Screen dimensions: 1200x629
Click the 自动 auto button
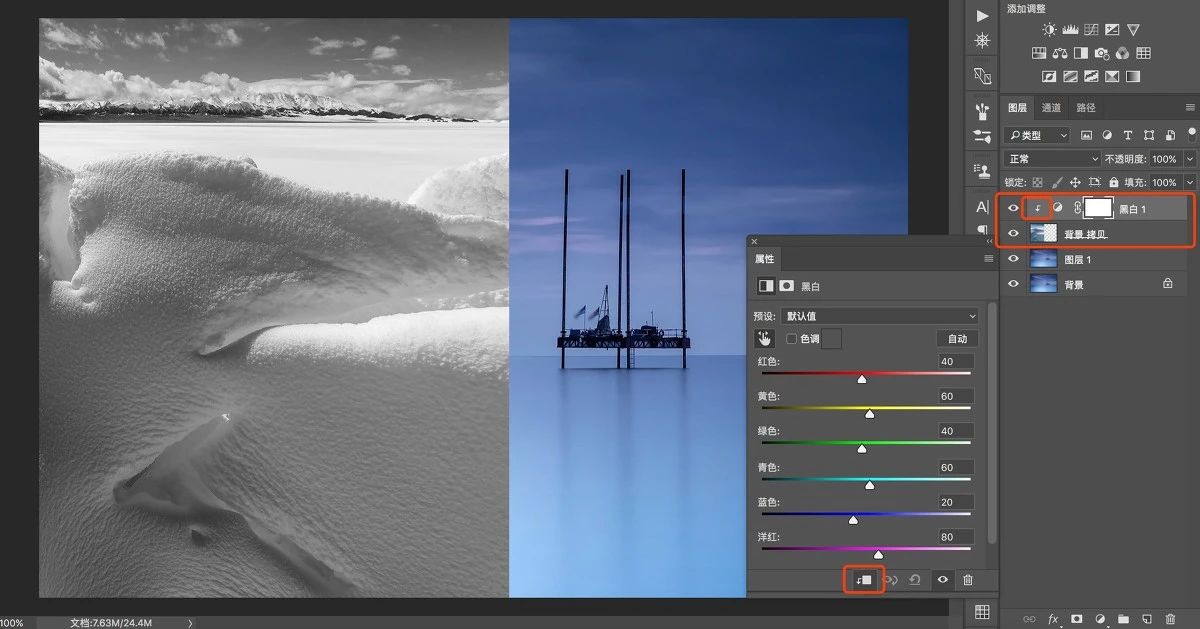(957, 339)
